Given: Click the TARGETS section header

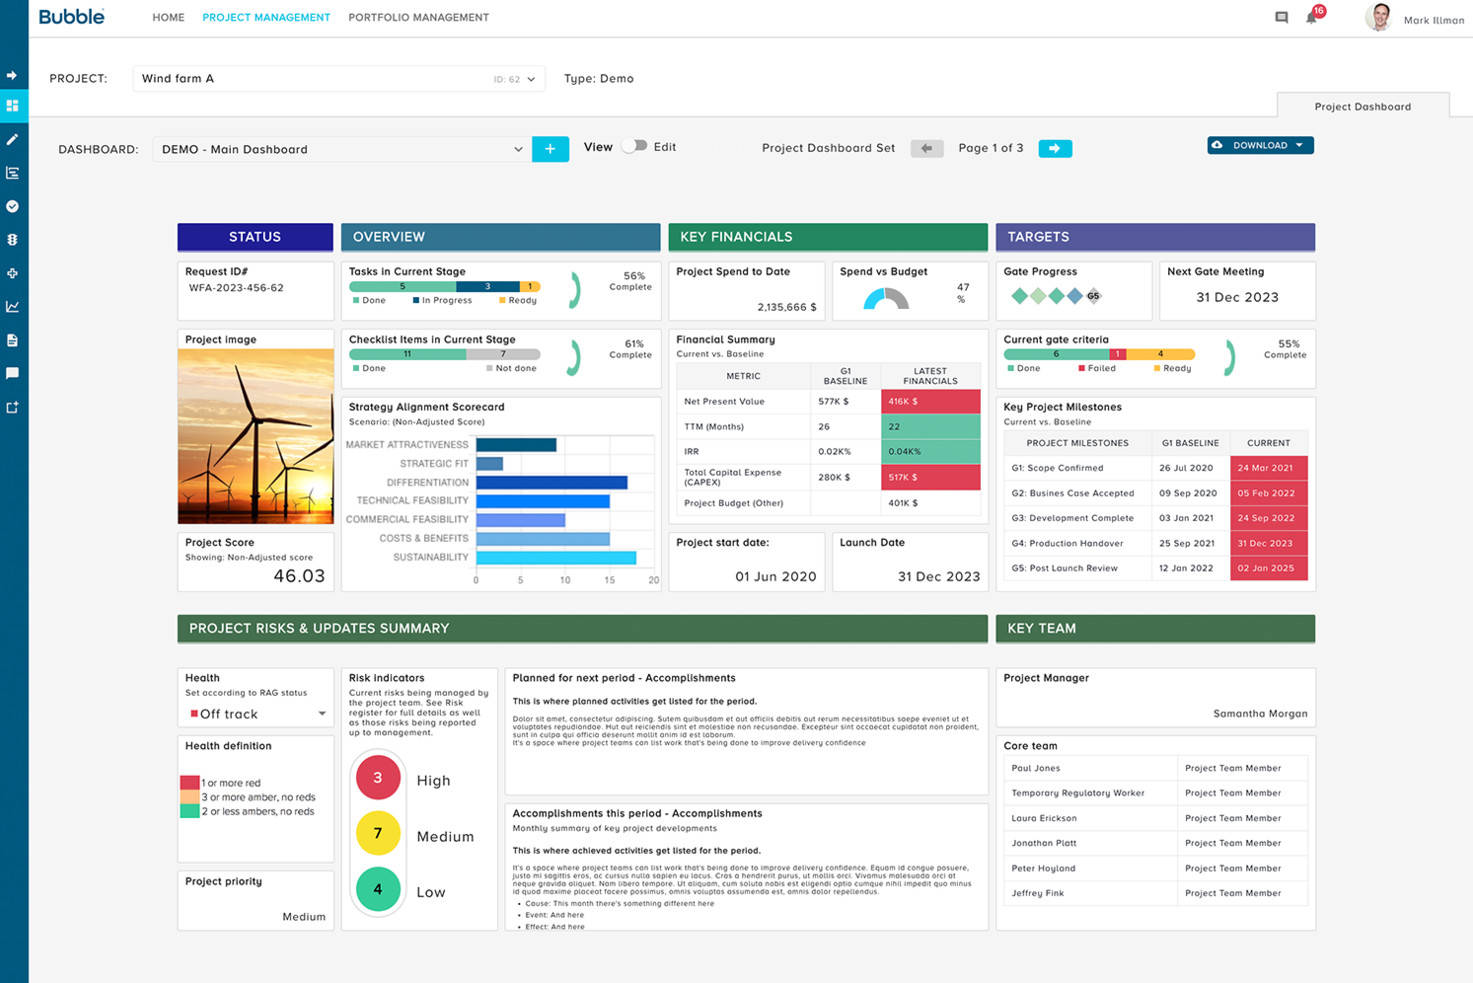Looking at the screenshot, I should (1155, 237).
